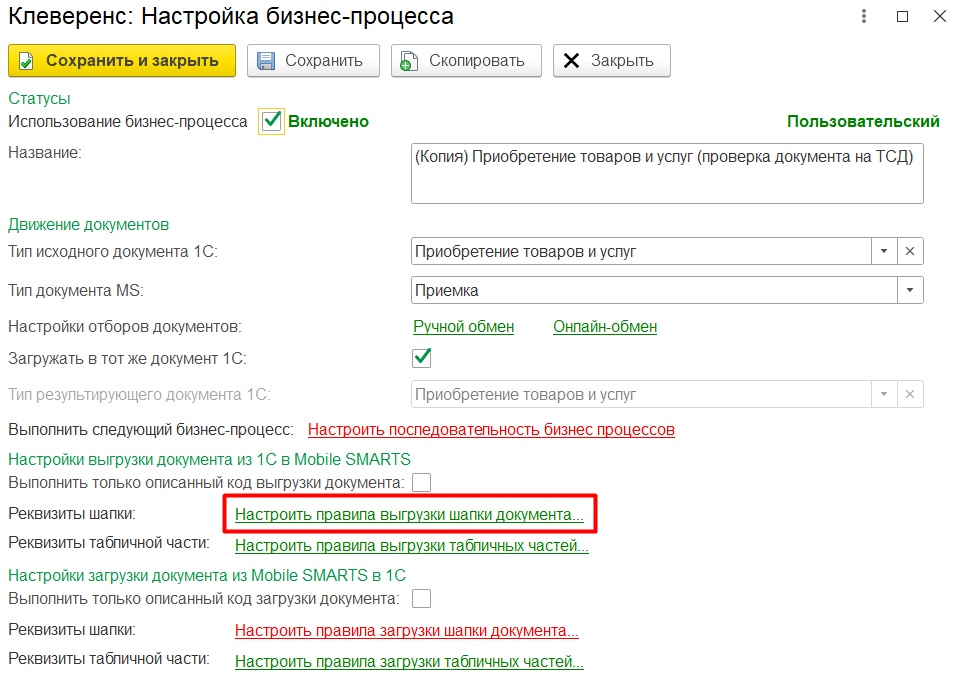The width and height of the screenshot is (961, 679).
Task: Open 'Настроить правила выгрузки шапки документа' link
Action: (x=409, y=515)
